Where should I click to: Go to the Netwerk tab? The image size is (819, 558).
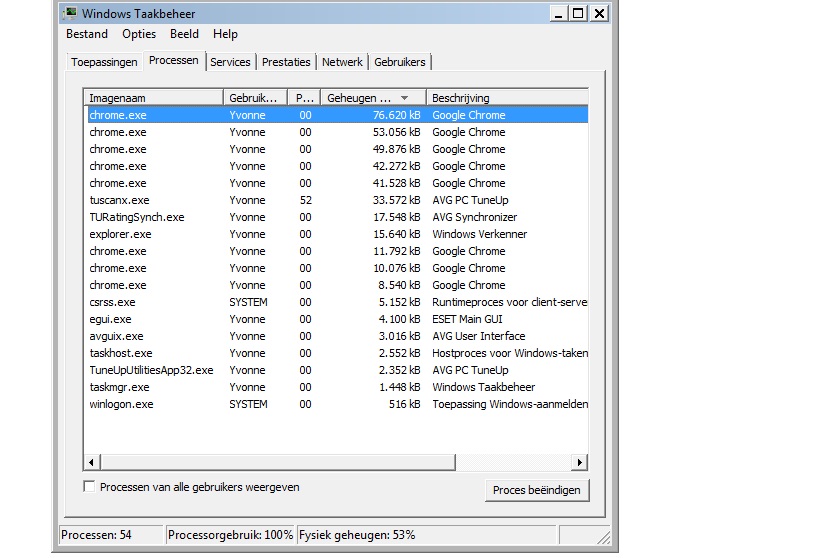(342, 62)
